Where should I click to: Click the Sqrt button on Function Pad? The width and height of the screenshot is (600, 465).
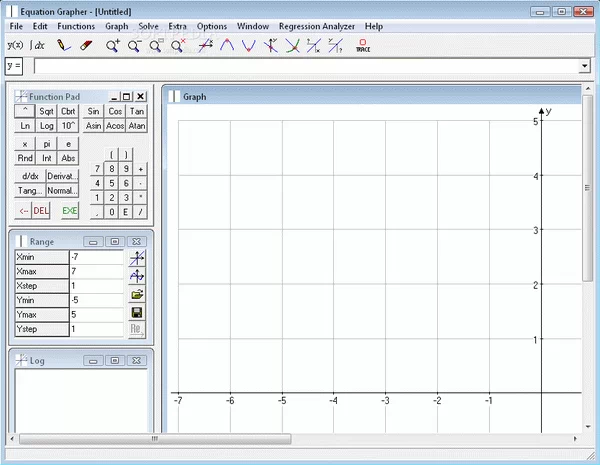click(x=46, y=111)
